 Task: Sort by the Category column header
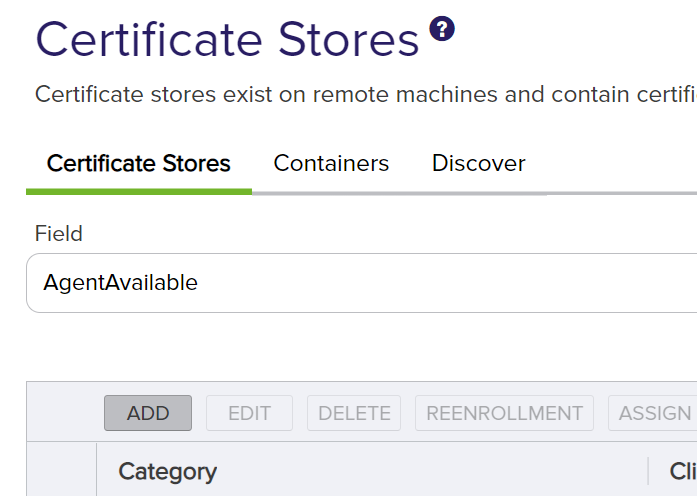tap(167, 471)
